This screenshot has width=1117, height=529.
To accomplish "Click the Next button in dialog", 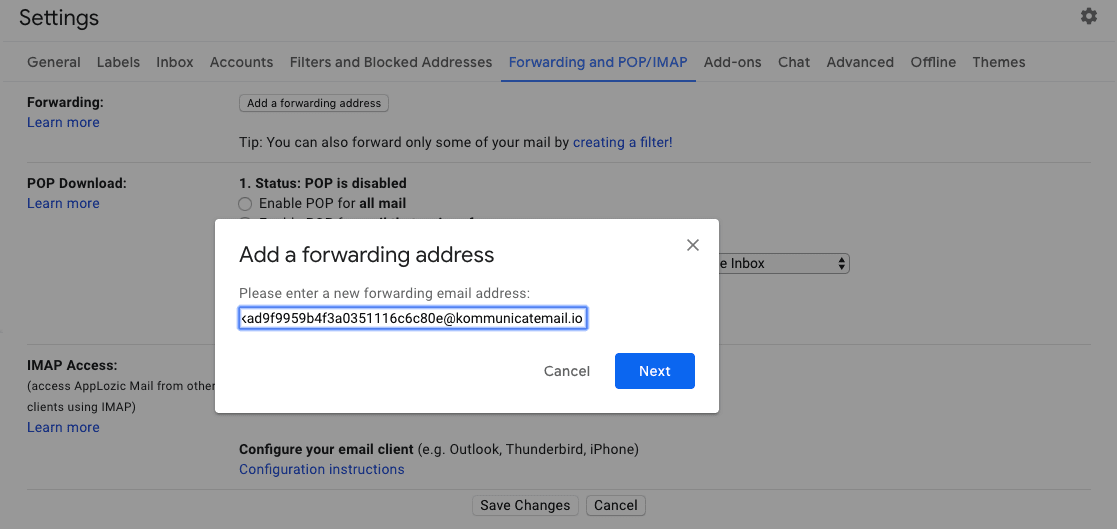I will click(655, 371).
